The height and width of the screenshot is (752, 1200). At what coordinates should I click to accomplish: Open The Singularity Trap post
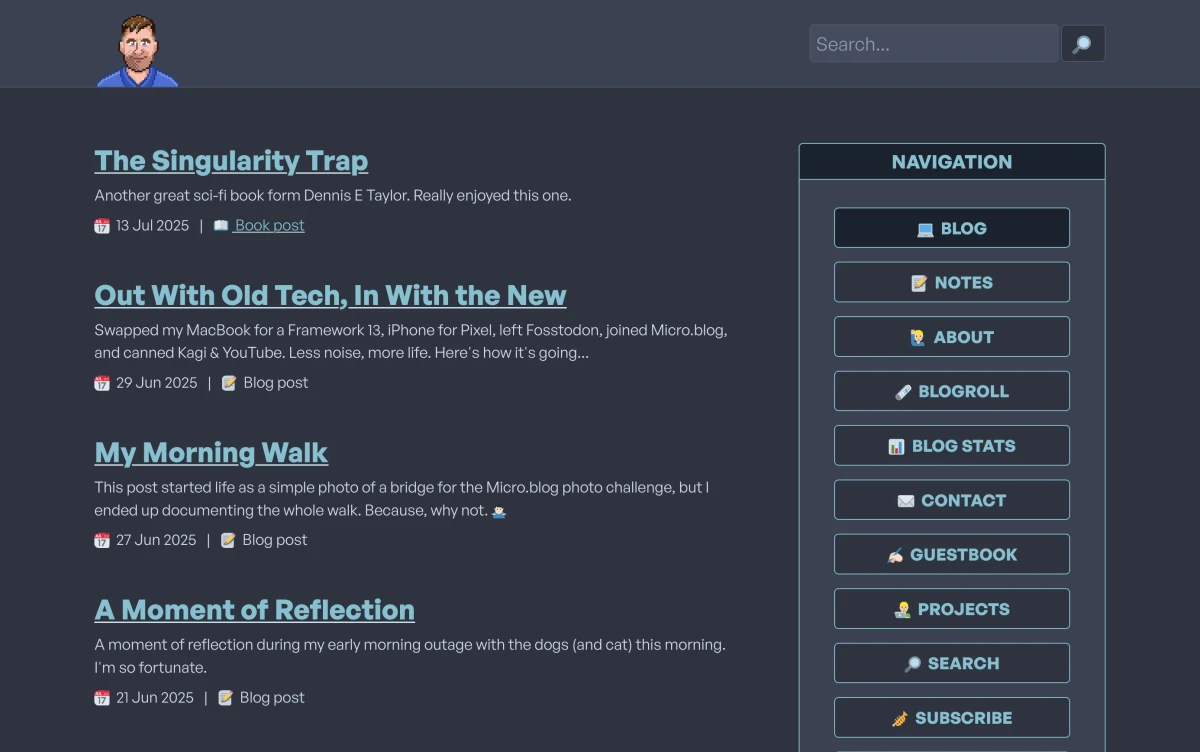click(231, 161)
